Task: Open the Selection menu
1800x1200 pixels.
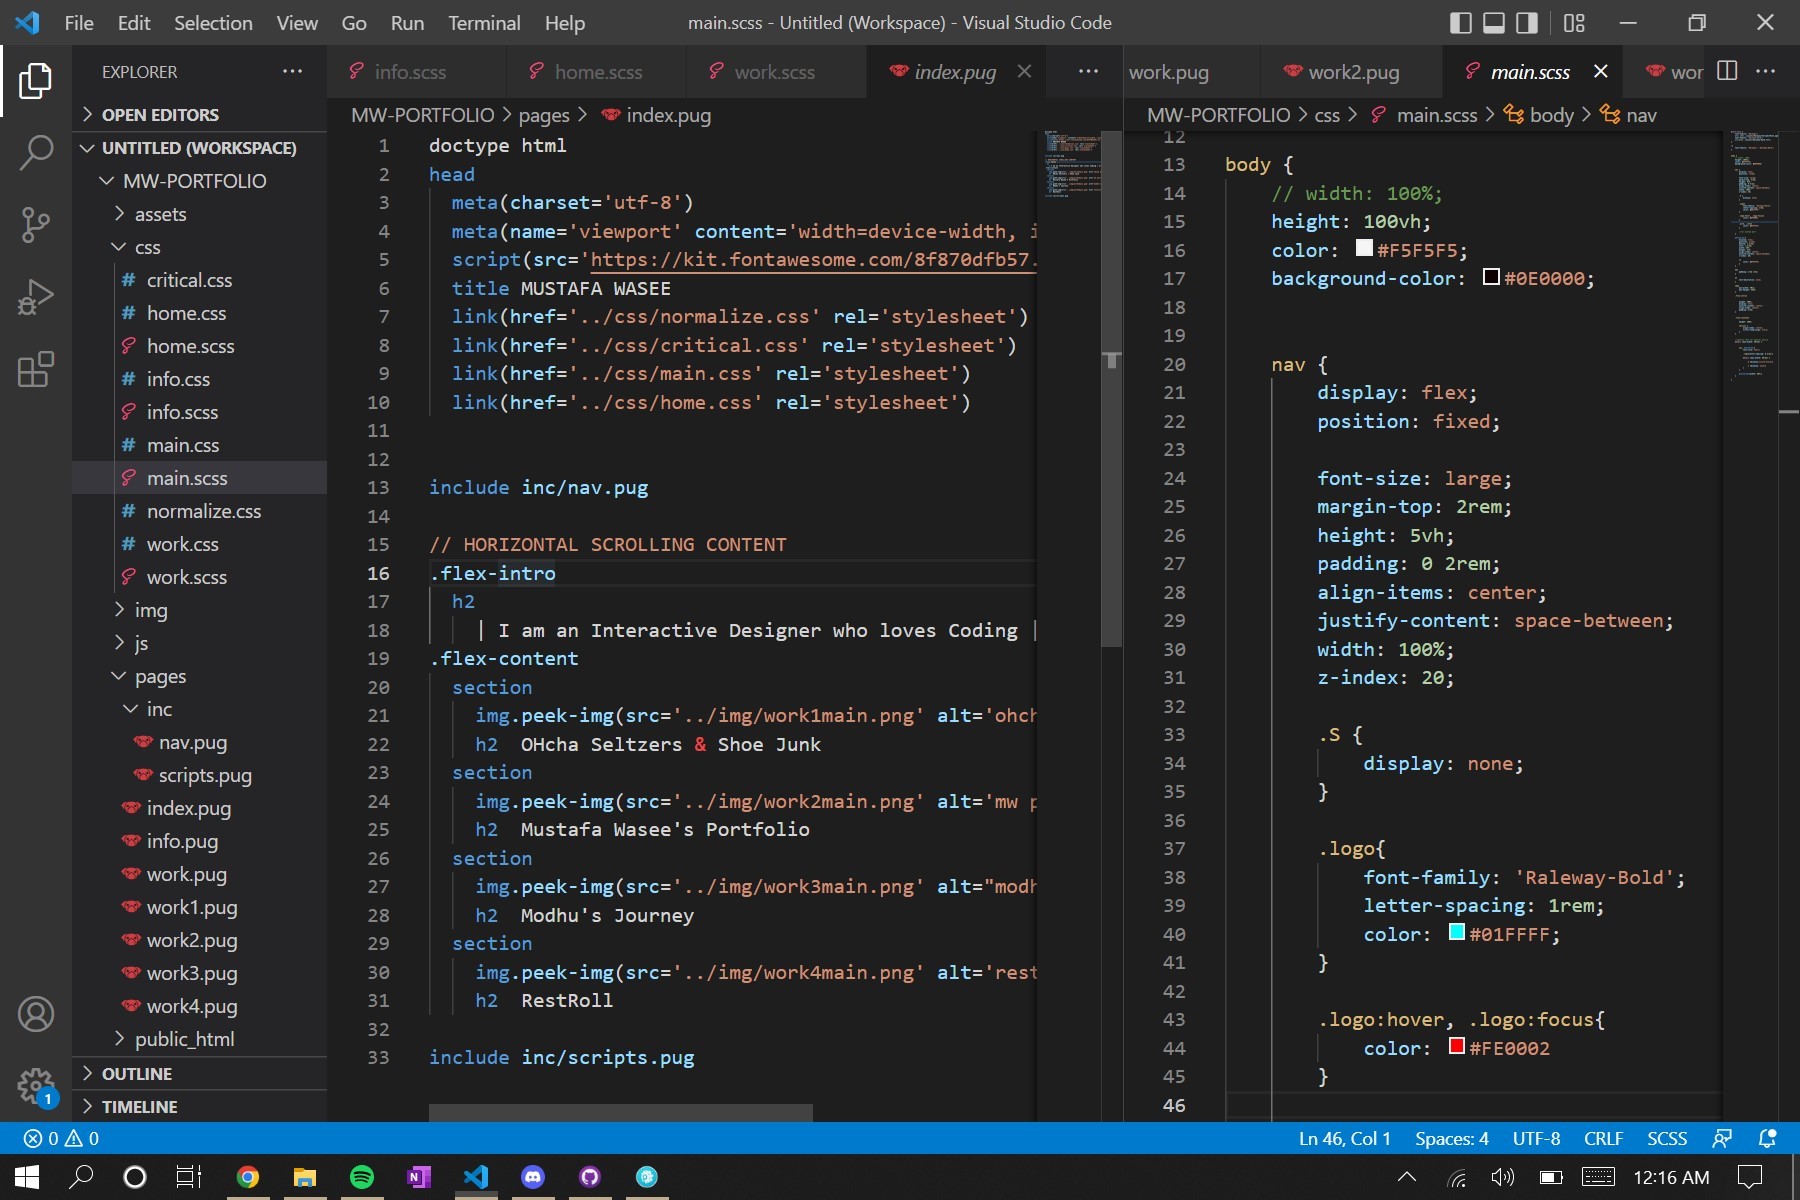Action: 213,22
